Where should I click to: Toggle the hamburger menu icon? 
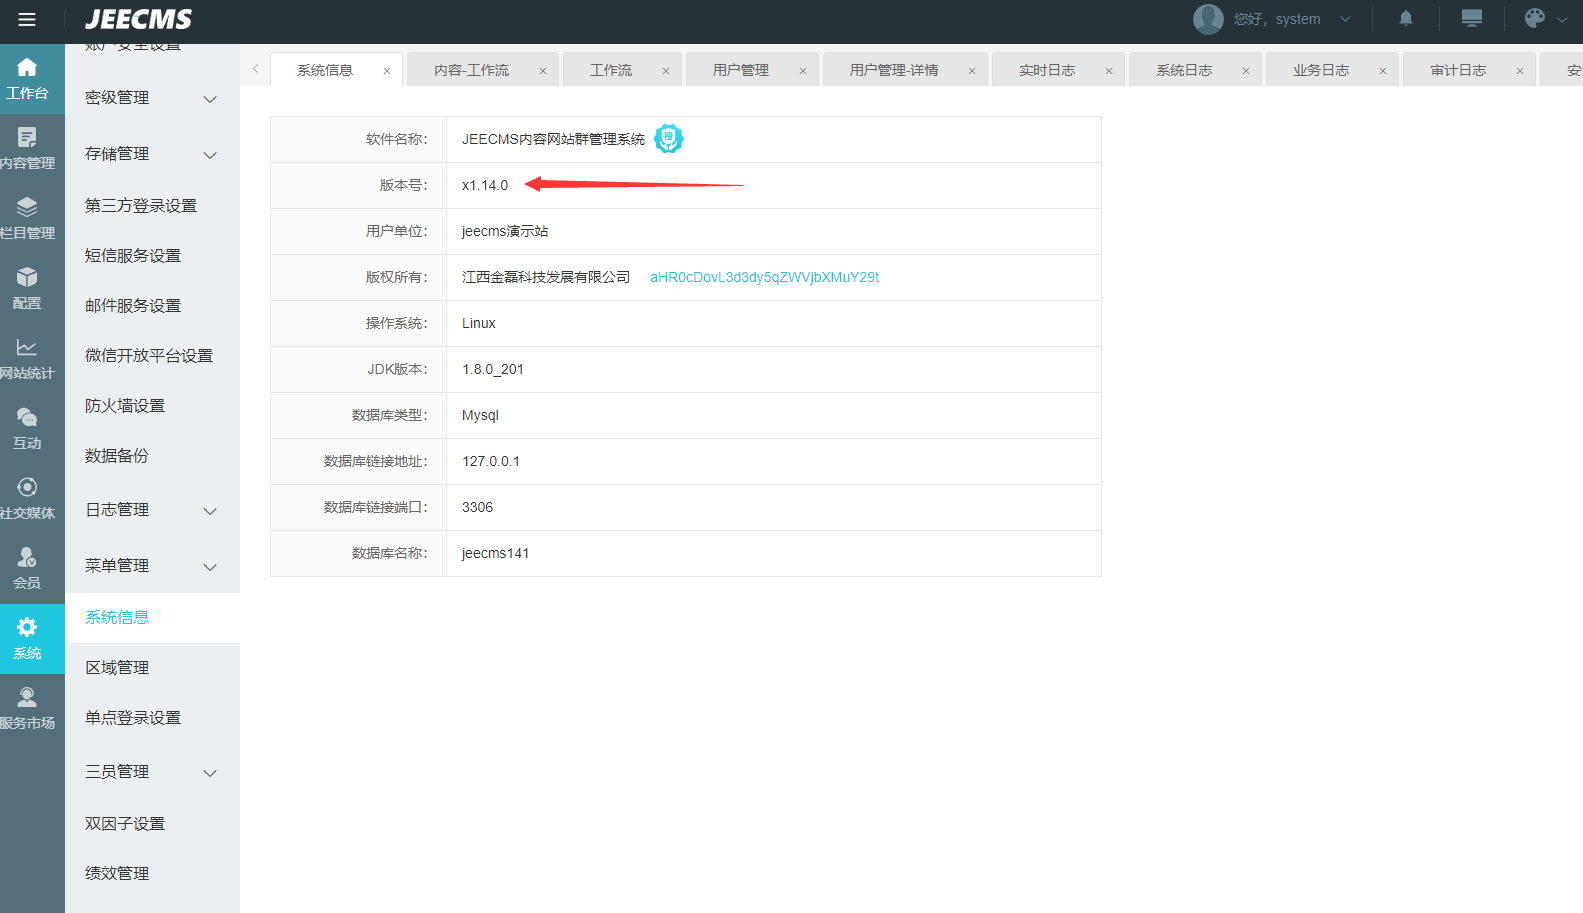tap(27, 20)
